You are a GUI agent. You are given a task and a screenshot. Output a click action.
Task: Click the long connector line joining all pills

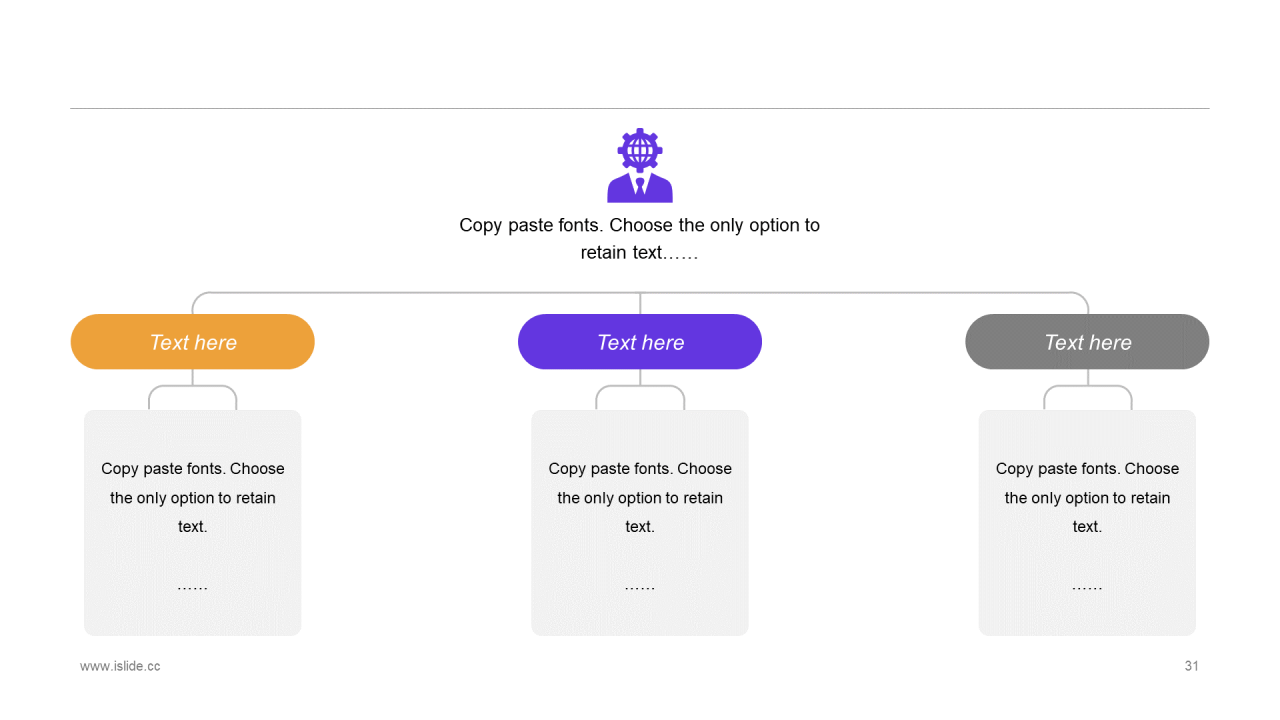[640, 293]
